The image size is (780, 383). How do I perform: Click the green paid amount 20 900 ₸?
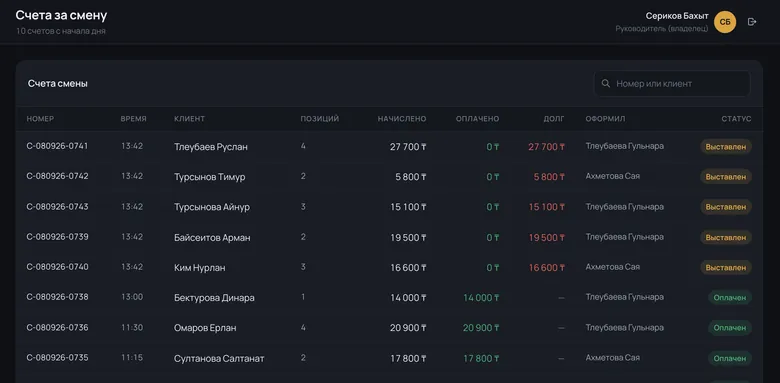click(x=481, y=328)
